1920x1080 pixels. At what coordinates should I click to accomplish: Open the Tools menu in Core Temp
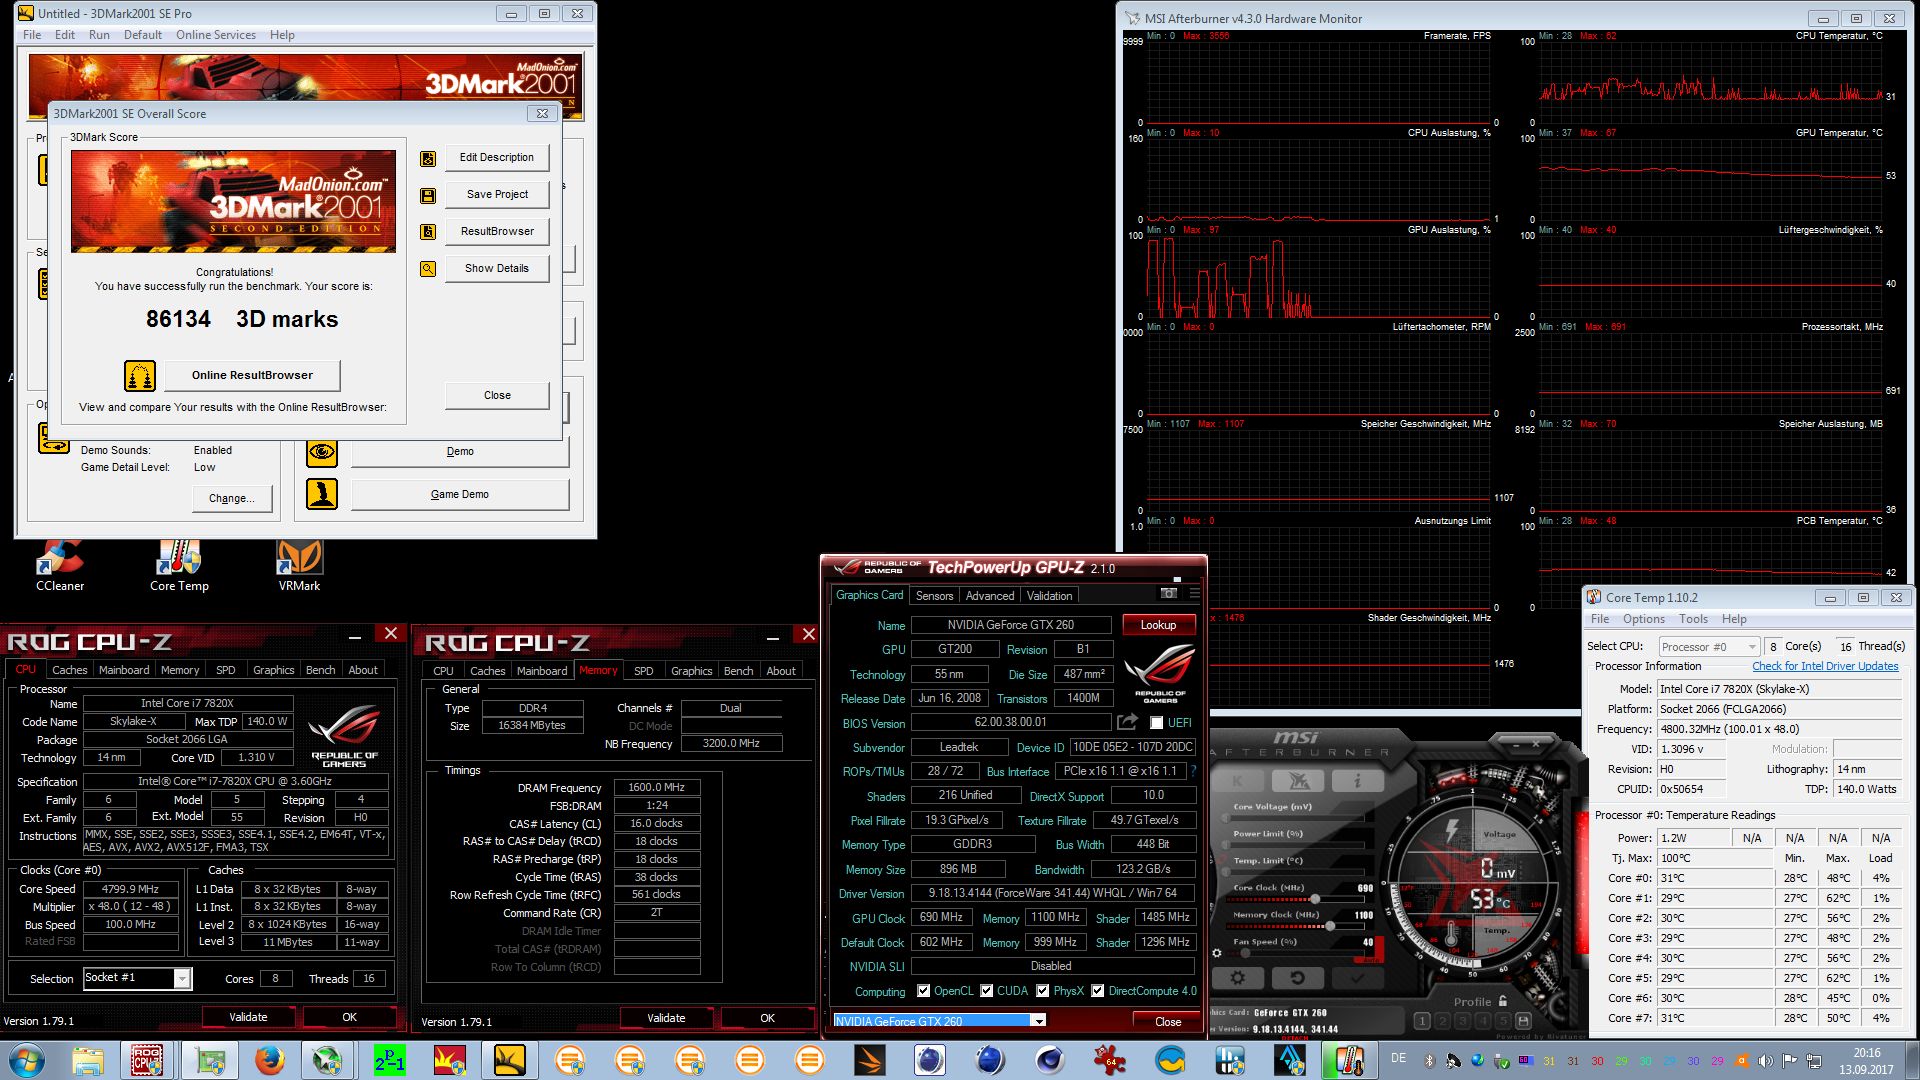click(1693, 619)
